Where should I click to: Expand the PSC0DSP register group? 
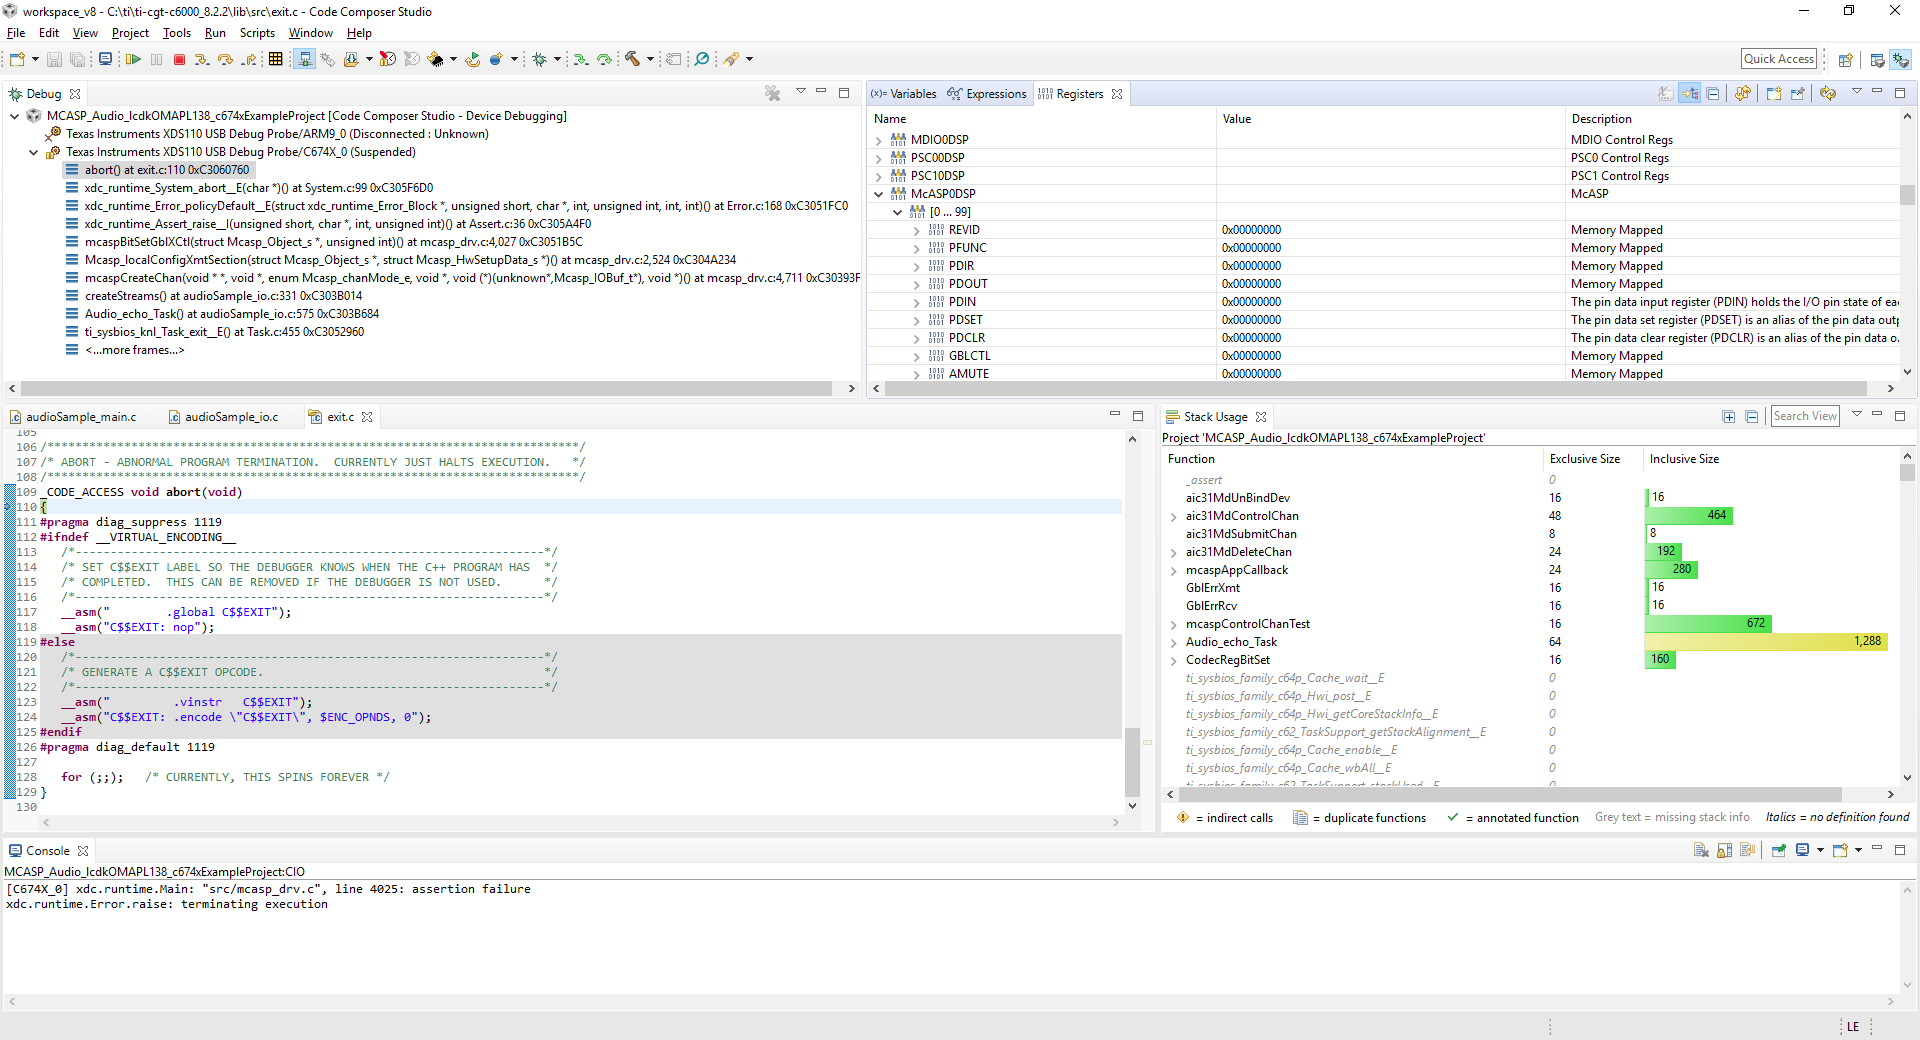(x=879, y=158)
